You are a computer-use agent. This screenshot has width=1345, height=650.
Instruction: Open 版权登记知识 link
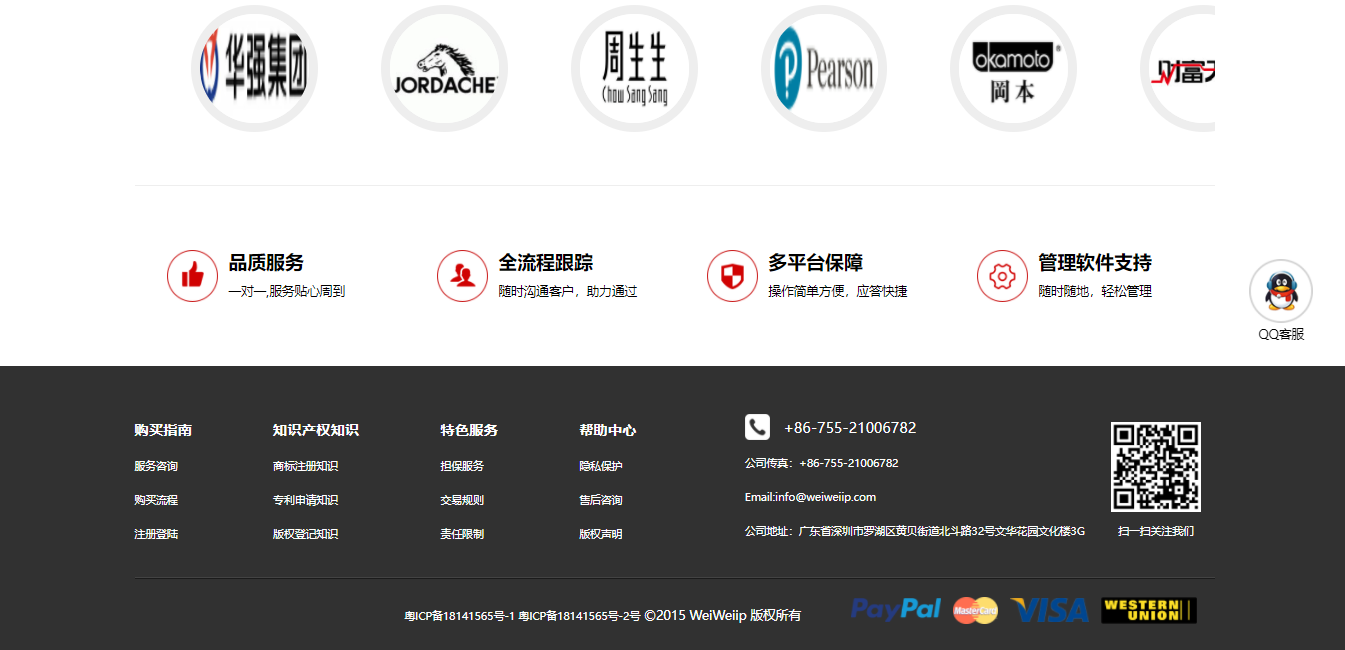[305, 534]
